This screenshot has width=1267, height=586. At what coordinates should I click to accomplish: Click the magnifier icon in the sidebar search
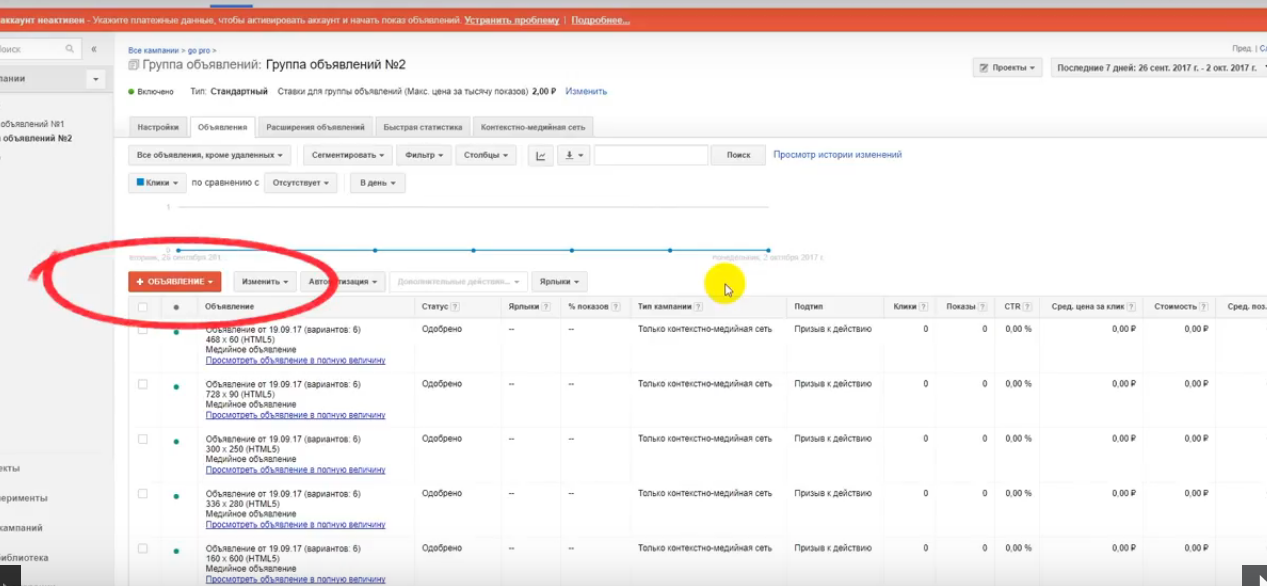click(x=70, y=48)
